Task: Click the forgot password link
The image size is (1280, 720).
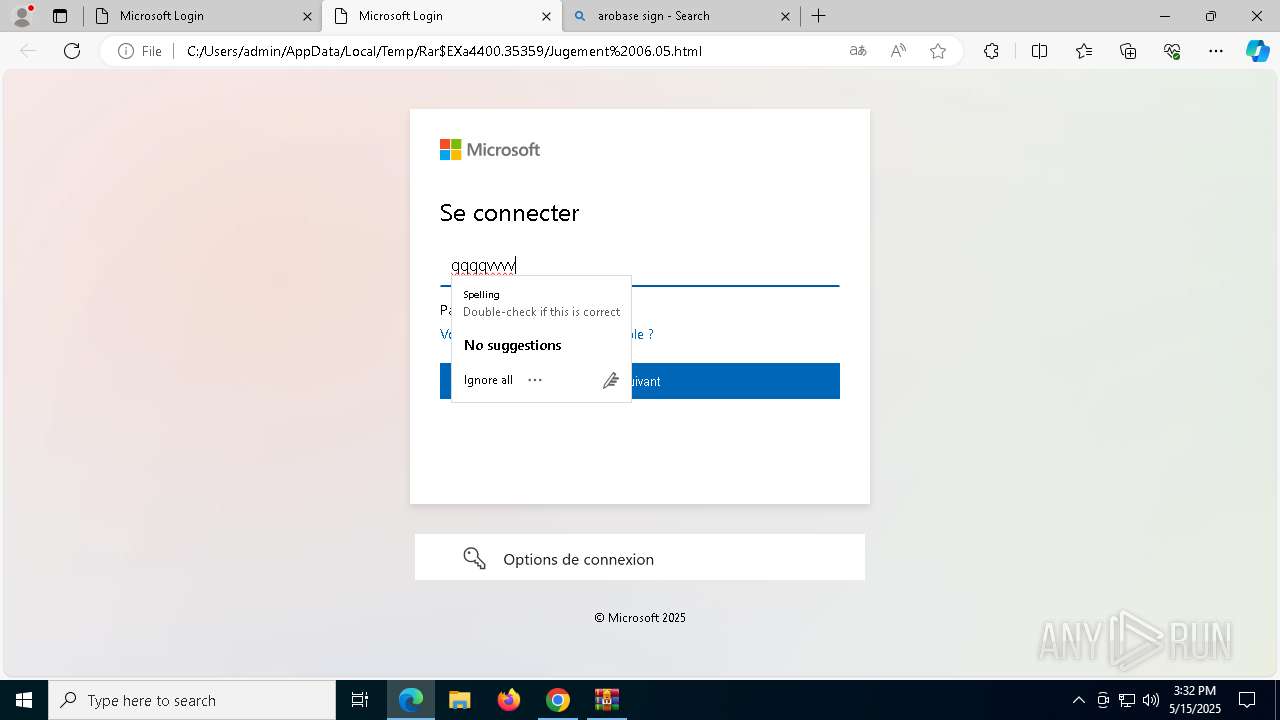Action: pyautogui.click(x=547, y=334)
